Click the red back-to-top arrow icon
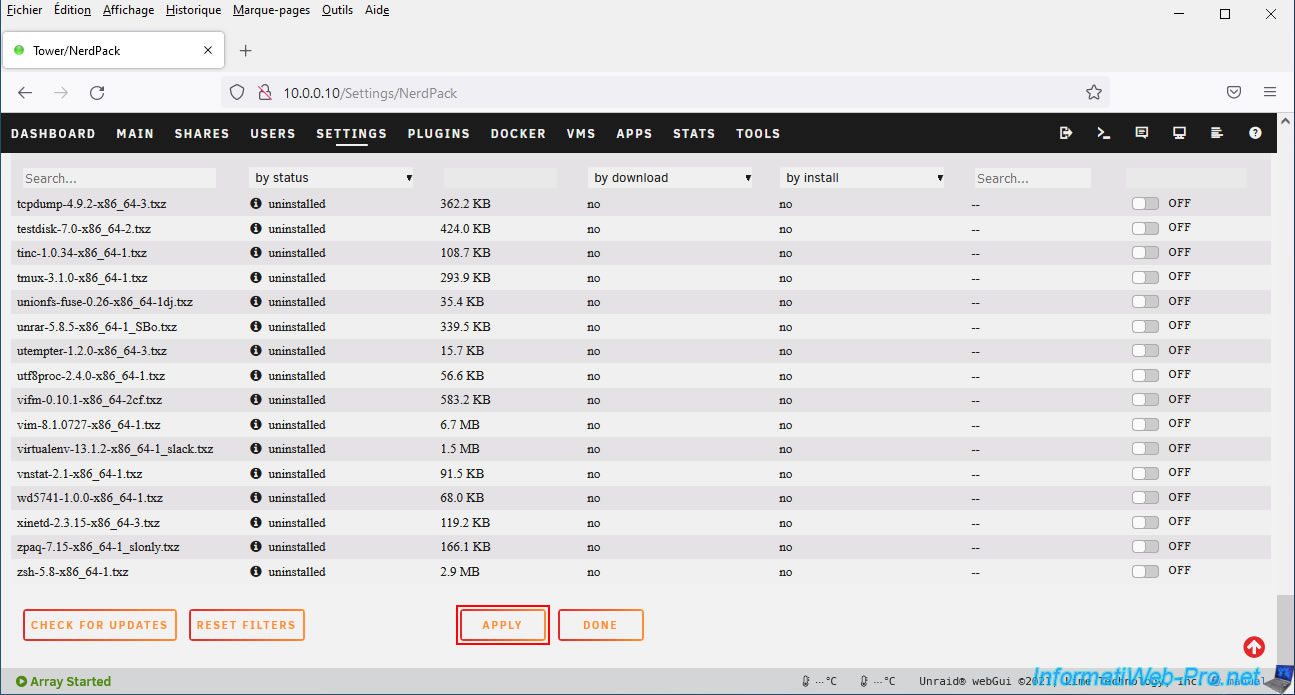Viewport: 1295px width, 695px height. pyautogui.click(x=1254, y=647)
